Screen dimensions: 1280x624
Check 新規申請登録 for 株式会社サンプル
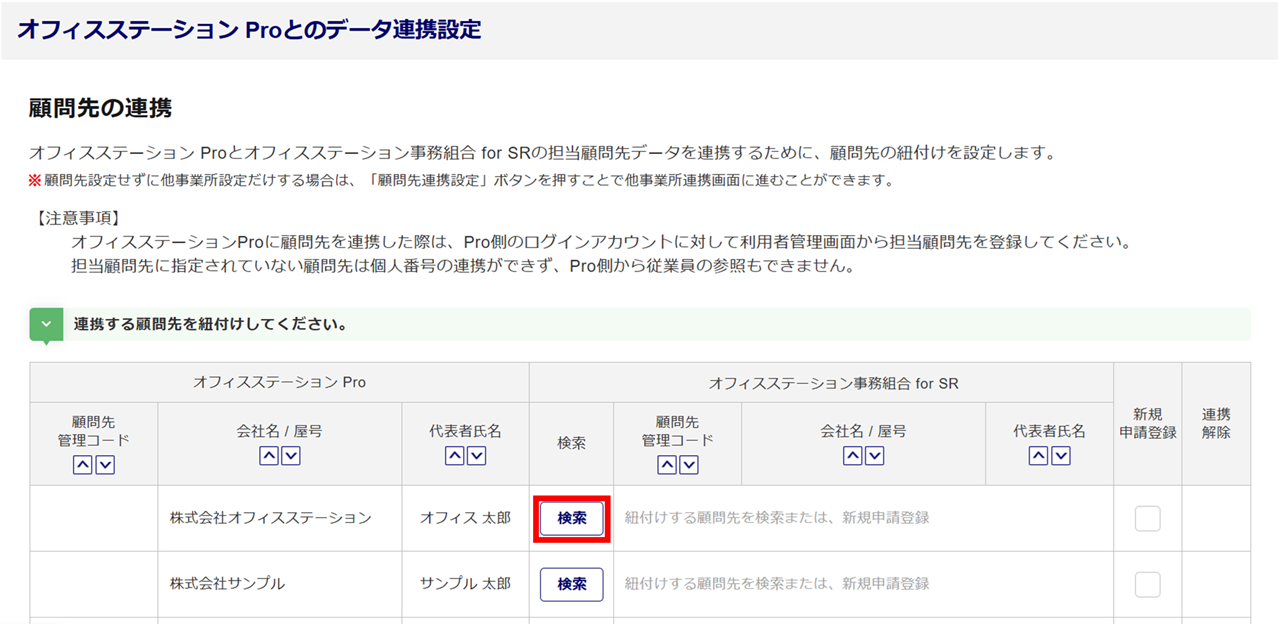(1148, 584)
